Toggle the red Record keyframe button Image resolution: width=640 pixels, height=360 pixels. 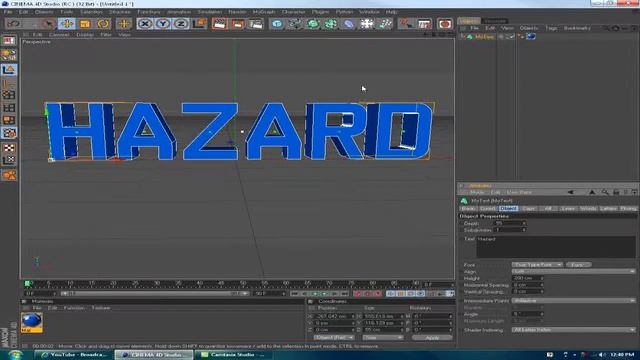[358, 293]
